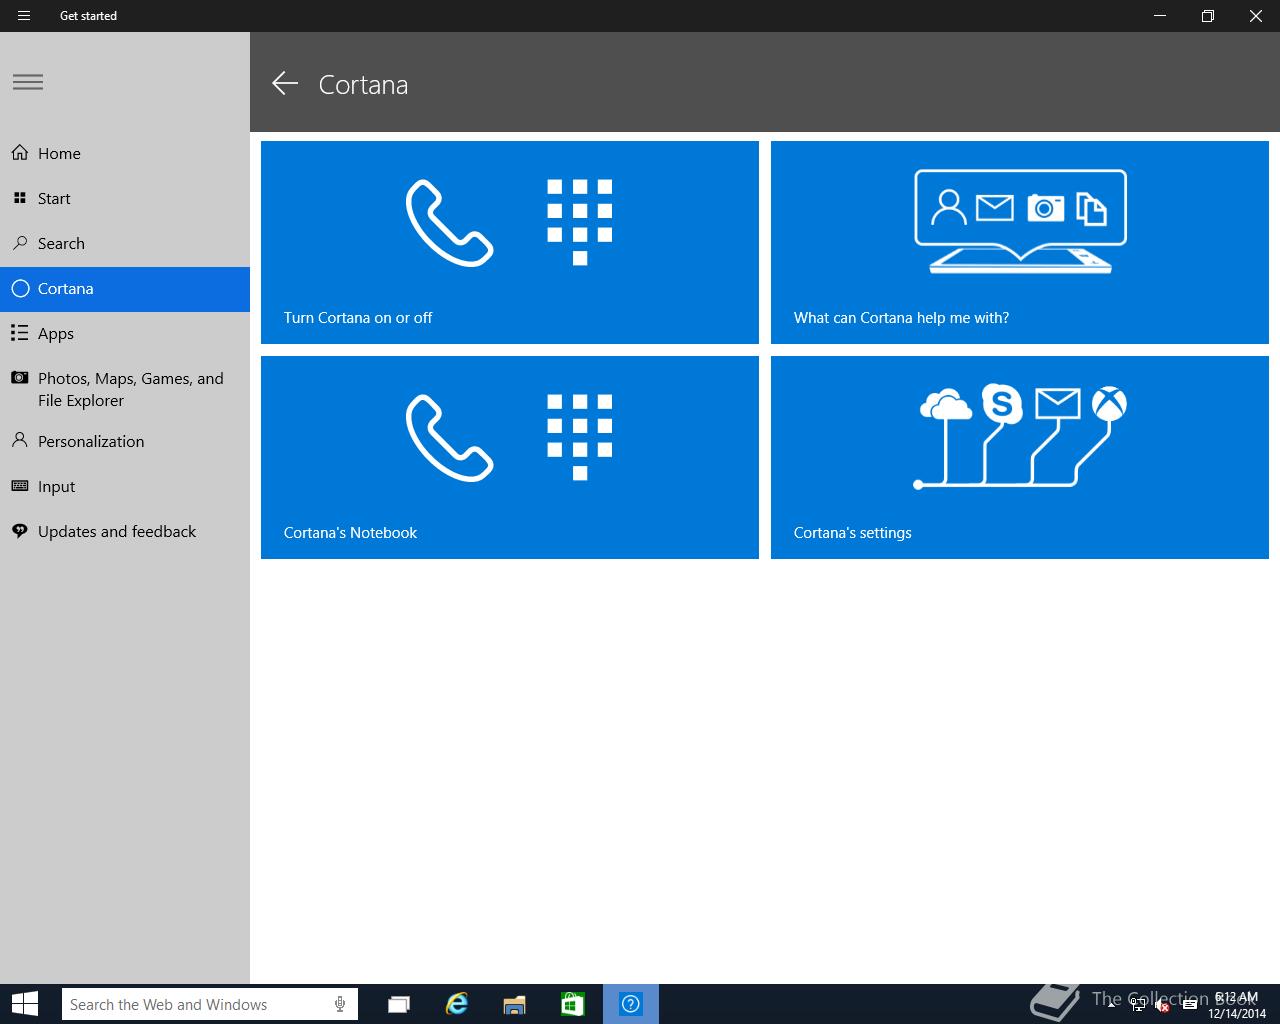
Task: Collapse the sidebar with the hamburger icon
Action: (28, 82)
